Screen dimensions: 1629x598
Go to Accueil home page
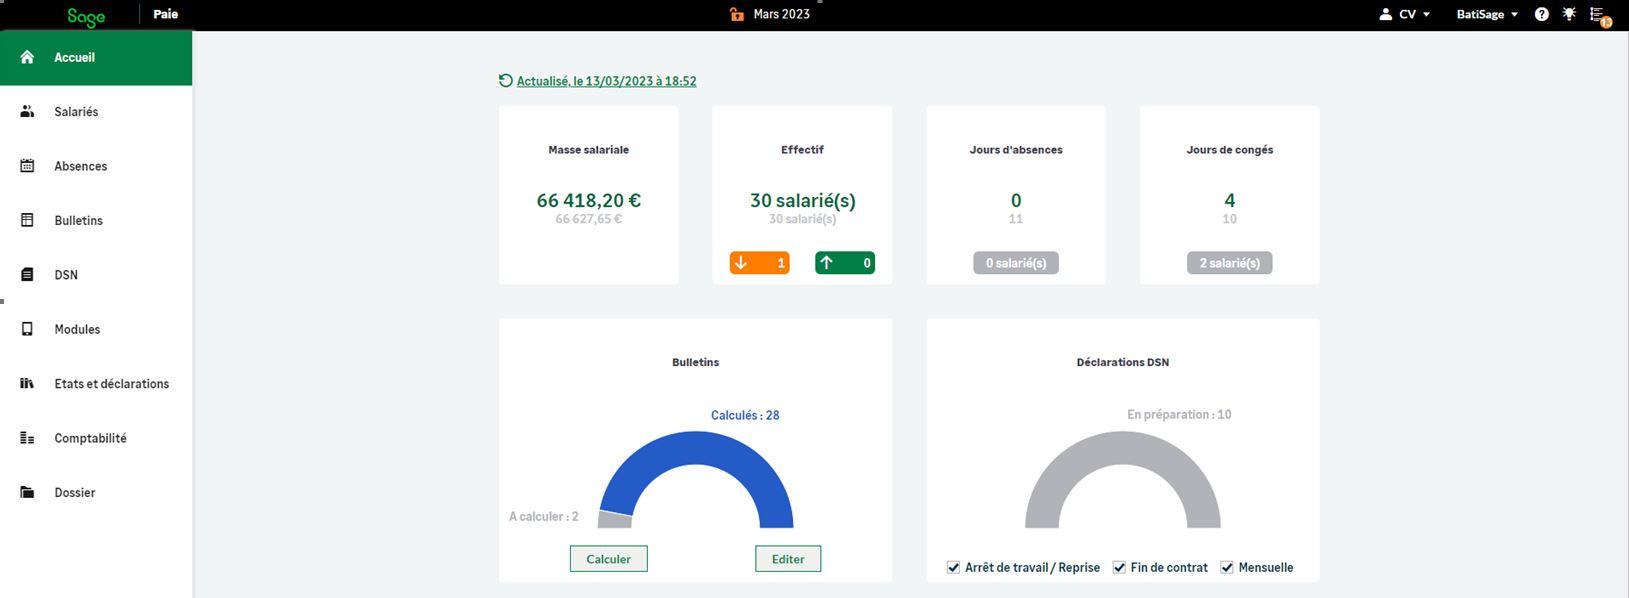tap(96, 58)
